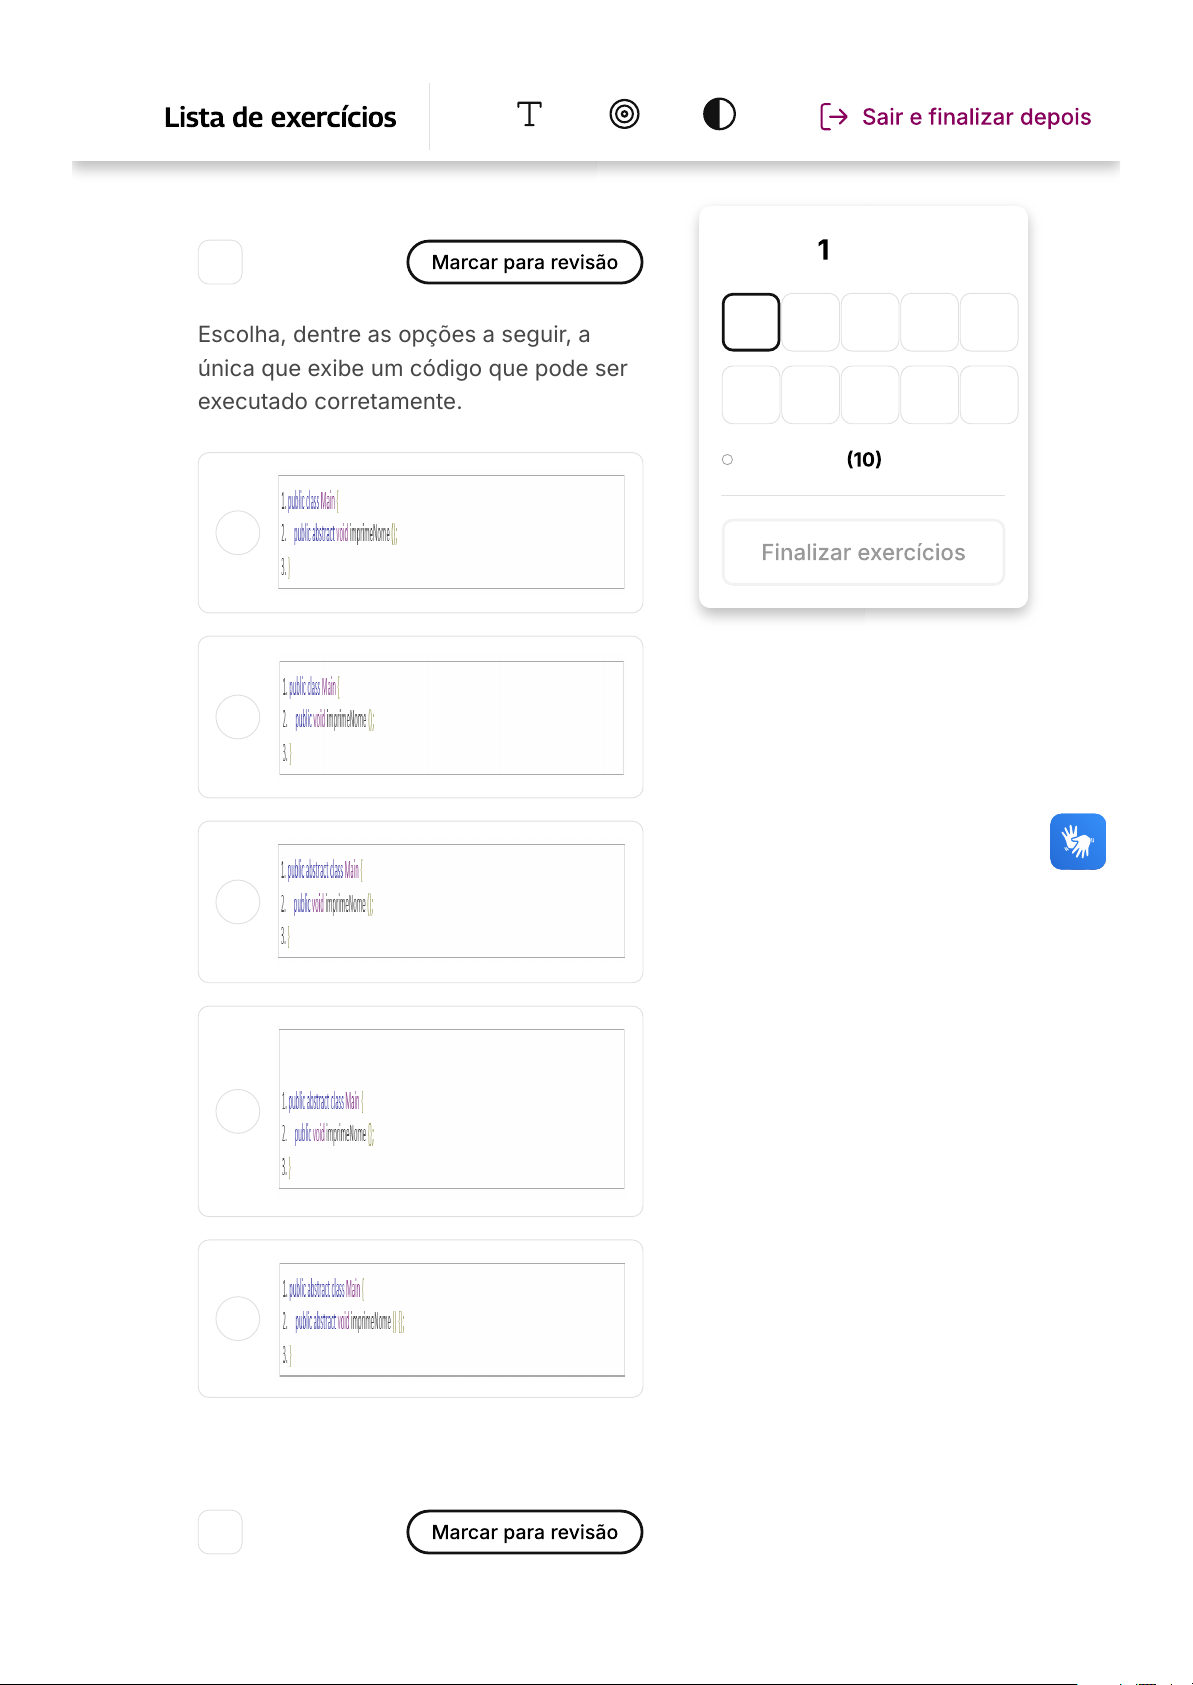Open first box in second navigator row
Screen dimensions: 1193x1685
tap(751, 395)
